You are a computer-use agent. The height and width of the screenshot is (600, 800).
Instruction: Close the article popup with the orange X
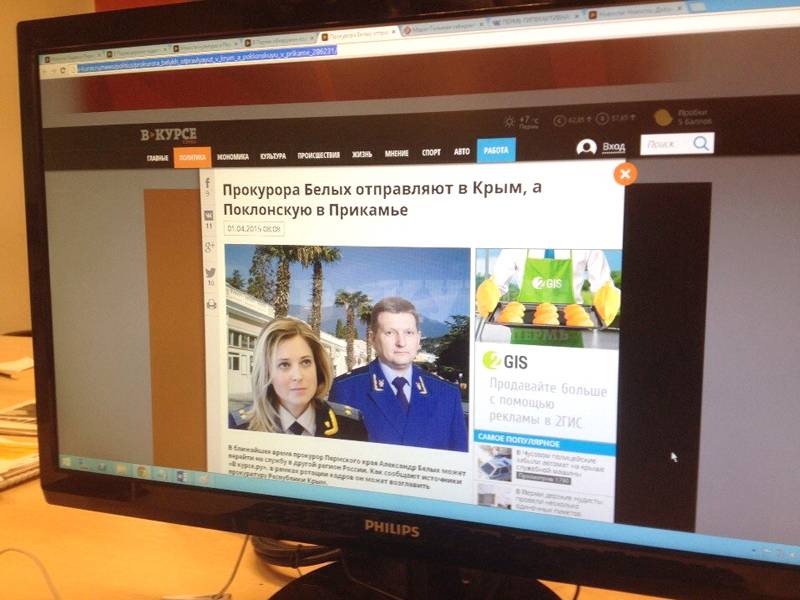coord(625,174)
